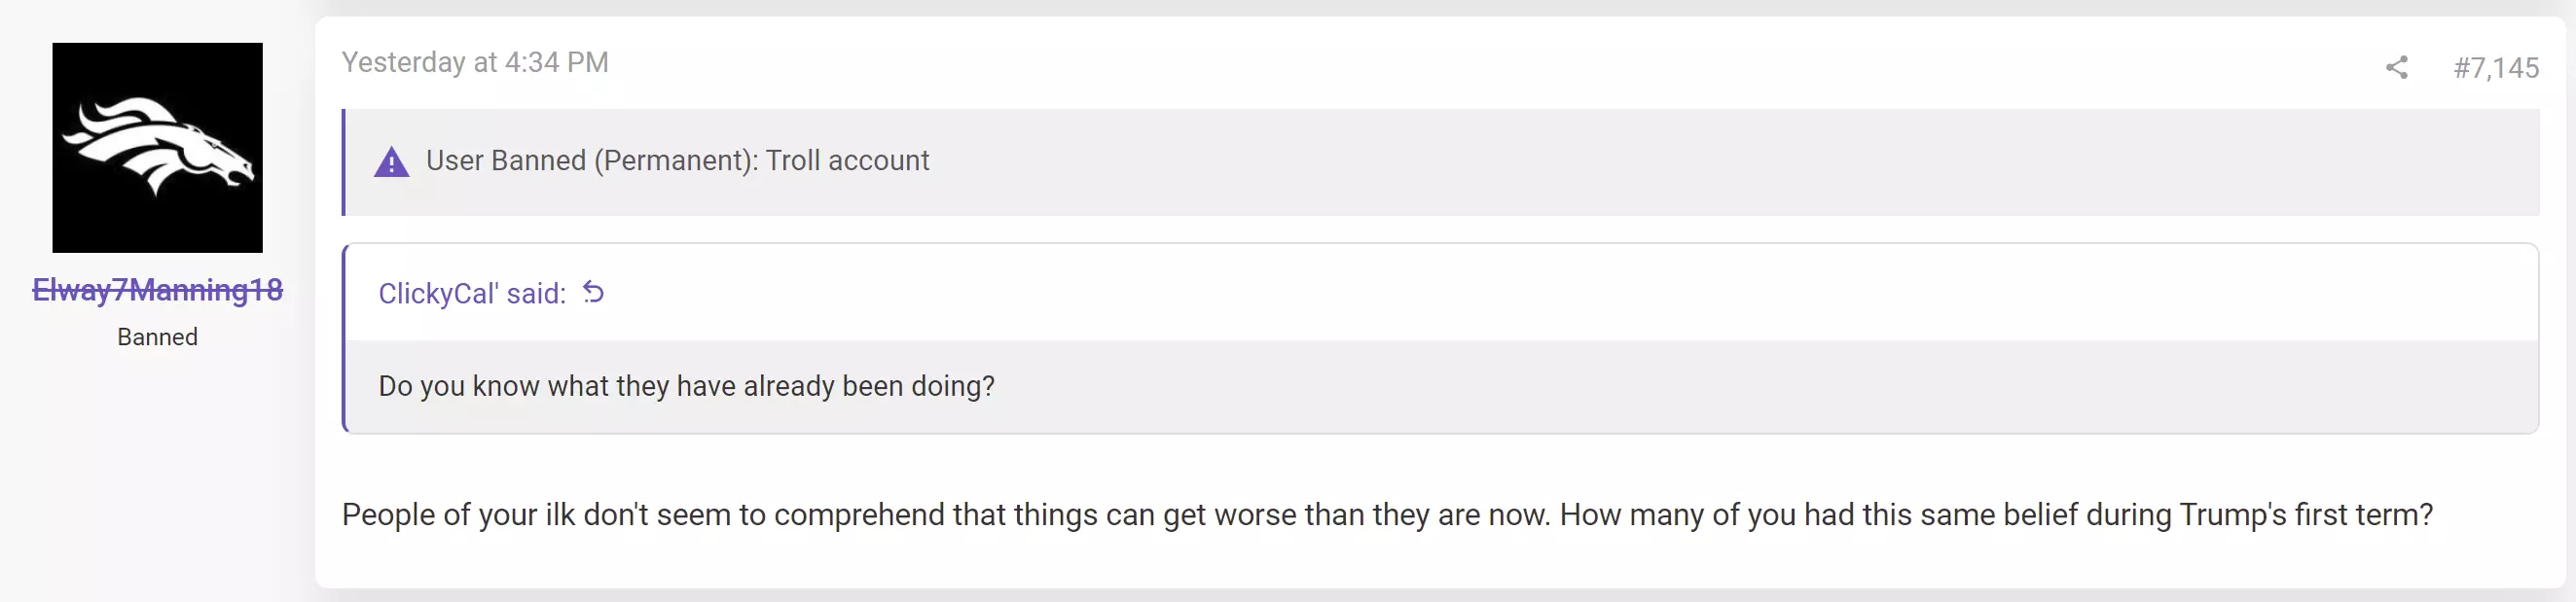The height and width of the screenshot is (602, 2576).
Task: Click the purple warning triangle icon
Action: [391, 162]
